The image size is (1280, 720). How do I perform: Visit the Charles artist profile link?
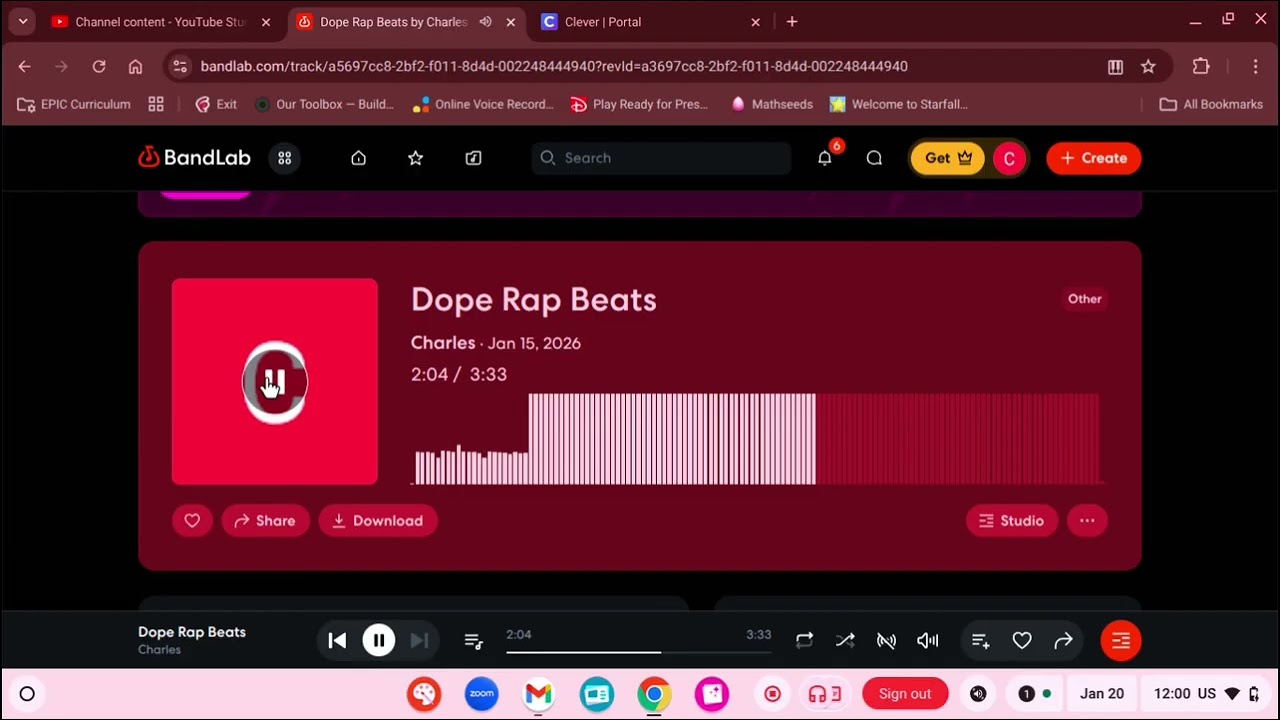coord(443,343)
